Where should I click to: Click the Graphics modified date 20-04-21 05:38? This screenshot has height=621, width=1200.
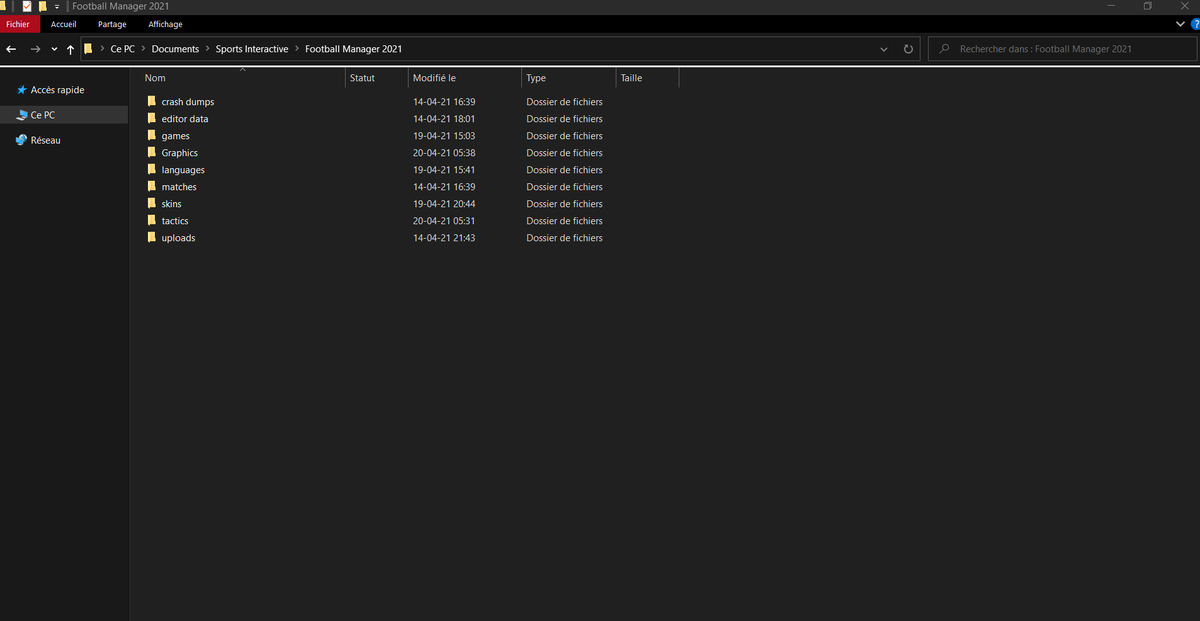coord(444,153)
